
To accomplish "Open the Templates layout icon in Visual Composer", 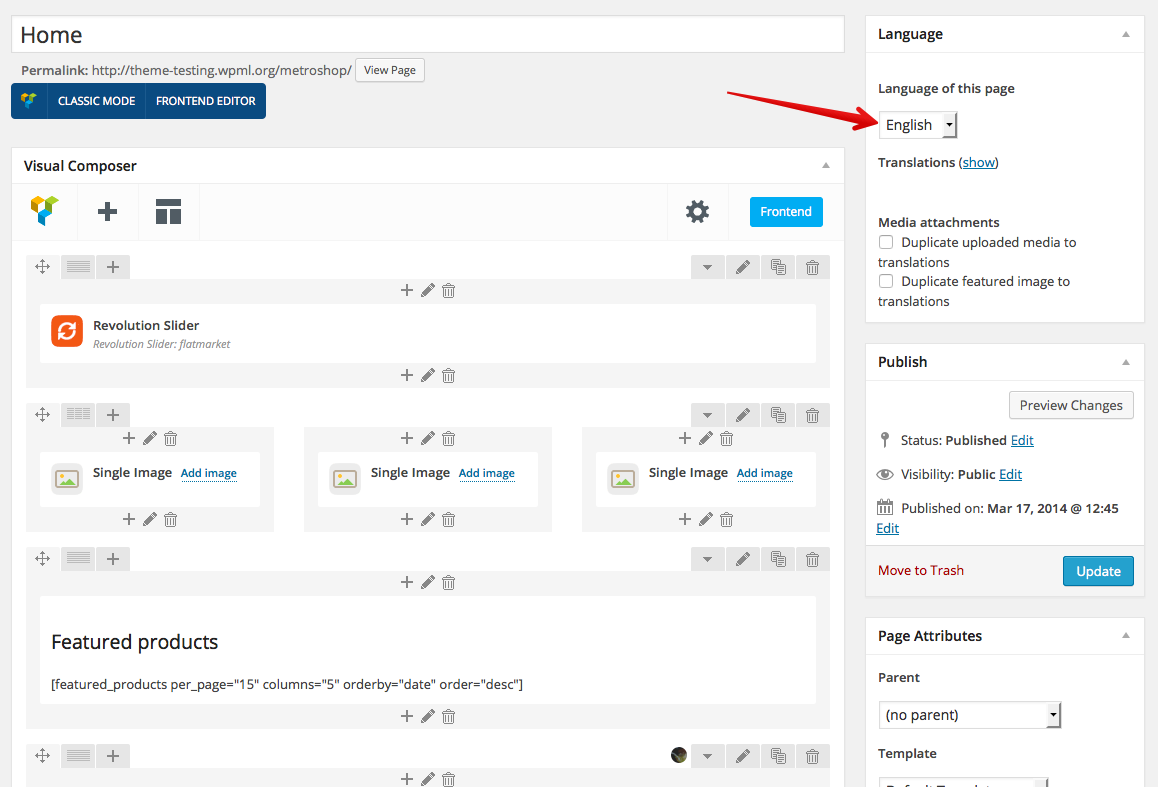I will point(168,212).
